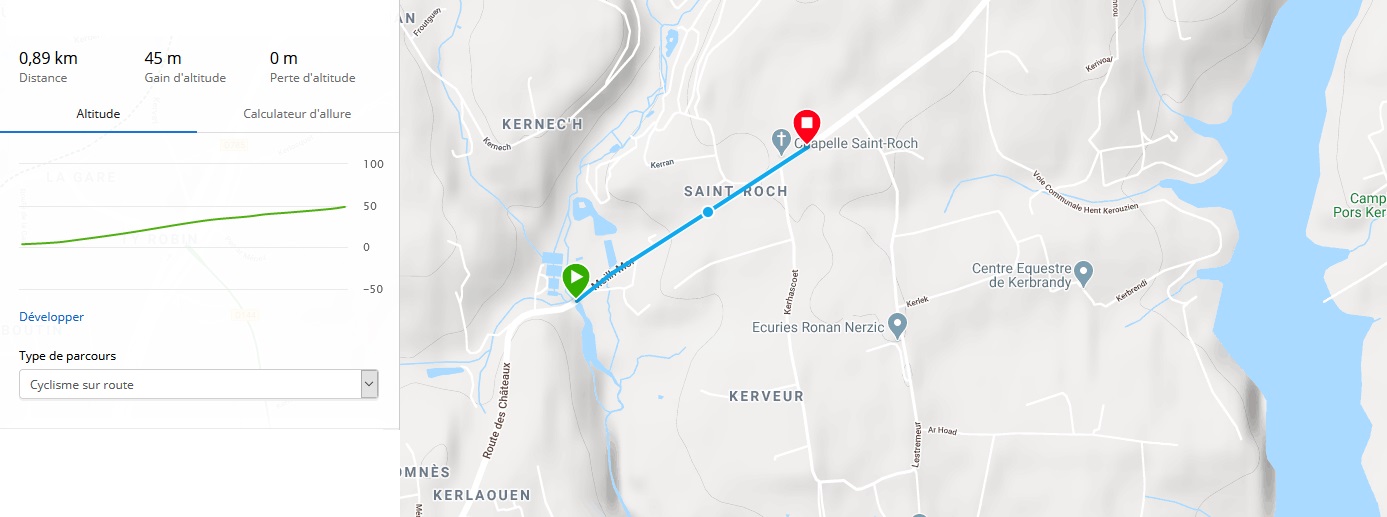Click the 45 m Gain d'altitude value
1387x517 pixels.
click(162, 58)
